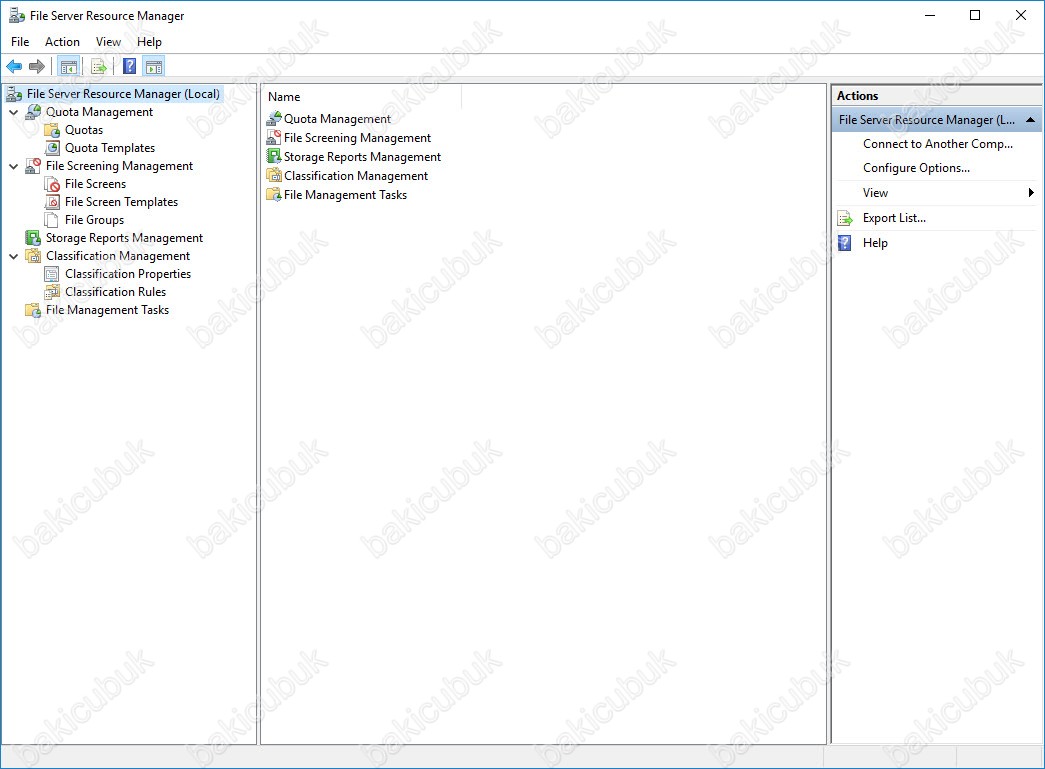Click the Quota Templates icon in tree
Image resolution: width=1045 pixels, height=769 pixels.
(x=52, y=148)
